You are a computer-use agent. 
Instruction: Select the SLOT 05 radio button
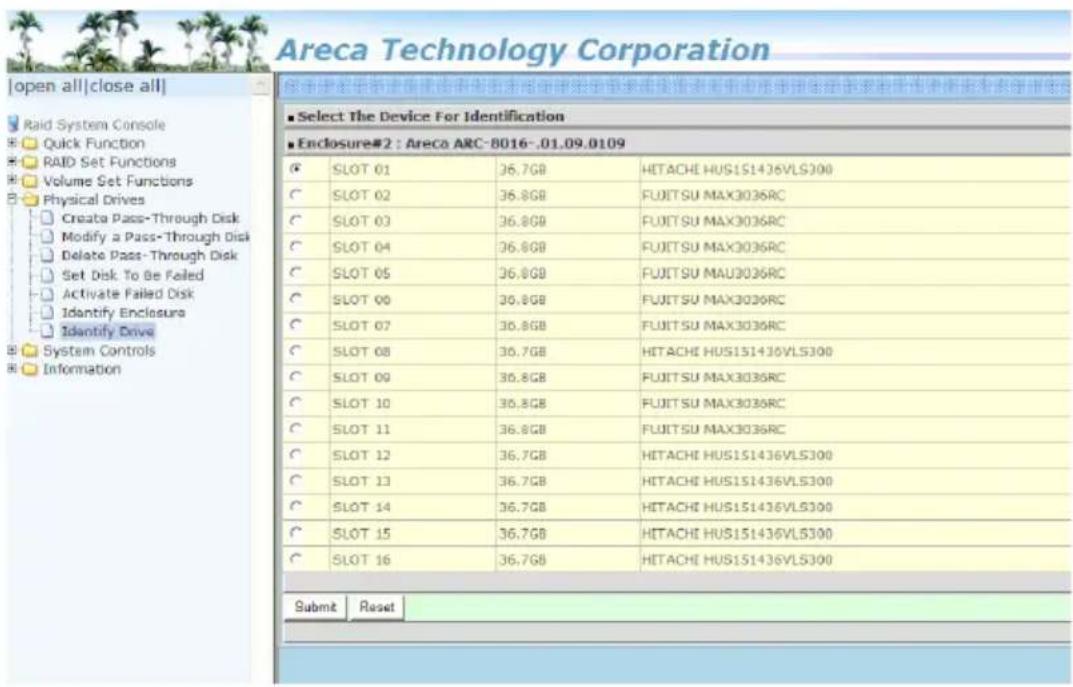point(296,272)
